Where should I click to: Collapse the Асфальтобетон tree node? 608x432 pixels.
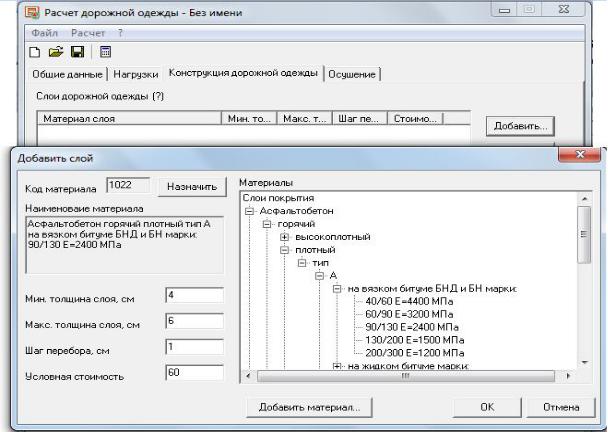pos(249,211)
